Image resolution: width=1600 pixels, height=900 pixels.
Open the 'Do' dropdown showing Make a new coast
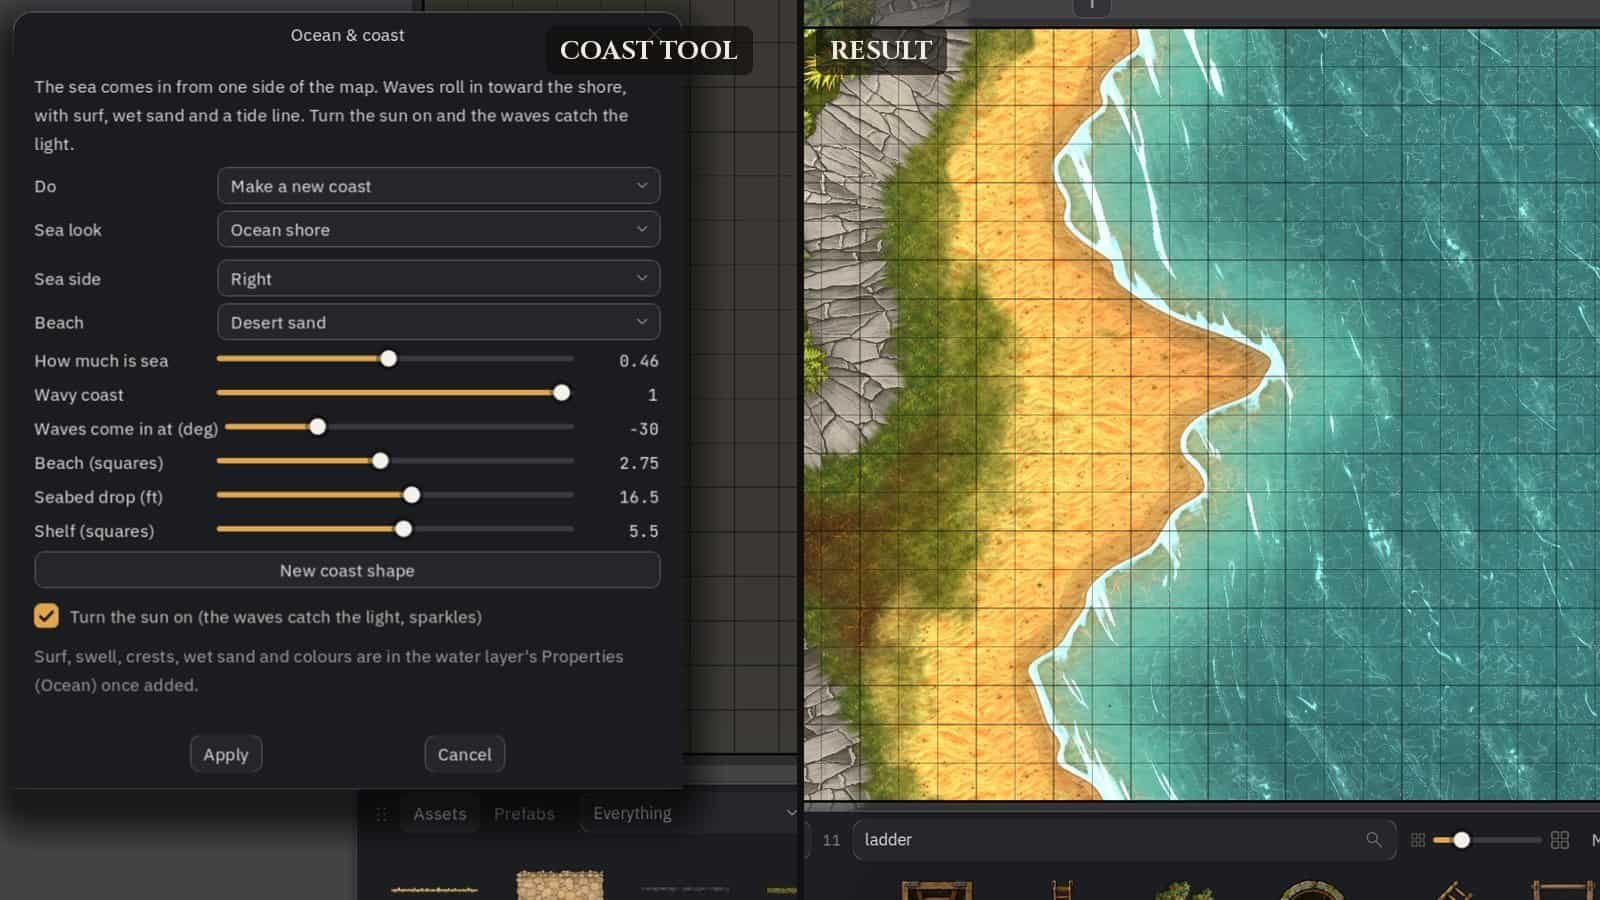point(438,186)
